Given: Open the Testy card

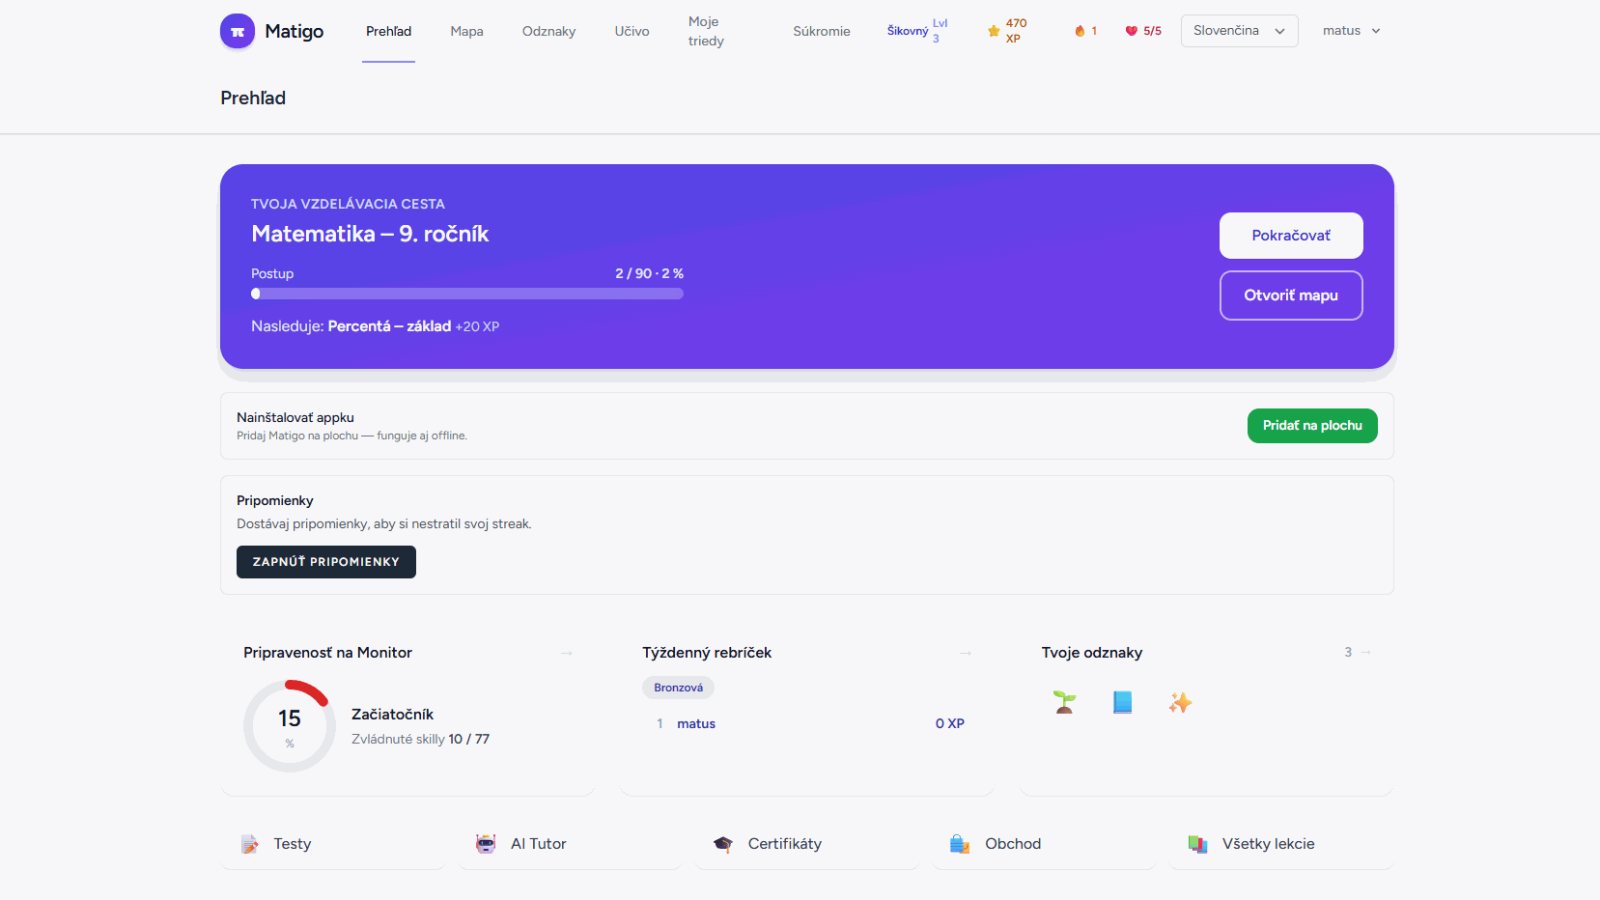Looking at the screenshot, I should click(333, 844).
